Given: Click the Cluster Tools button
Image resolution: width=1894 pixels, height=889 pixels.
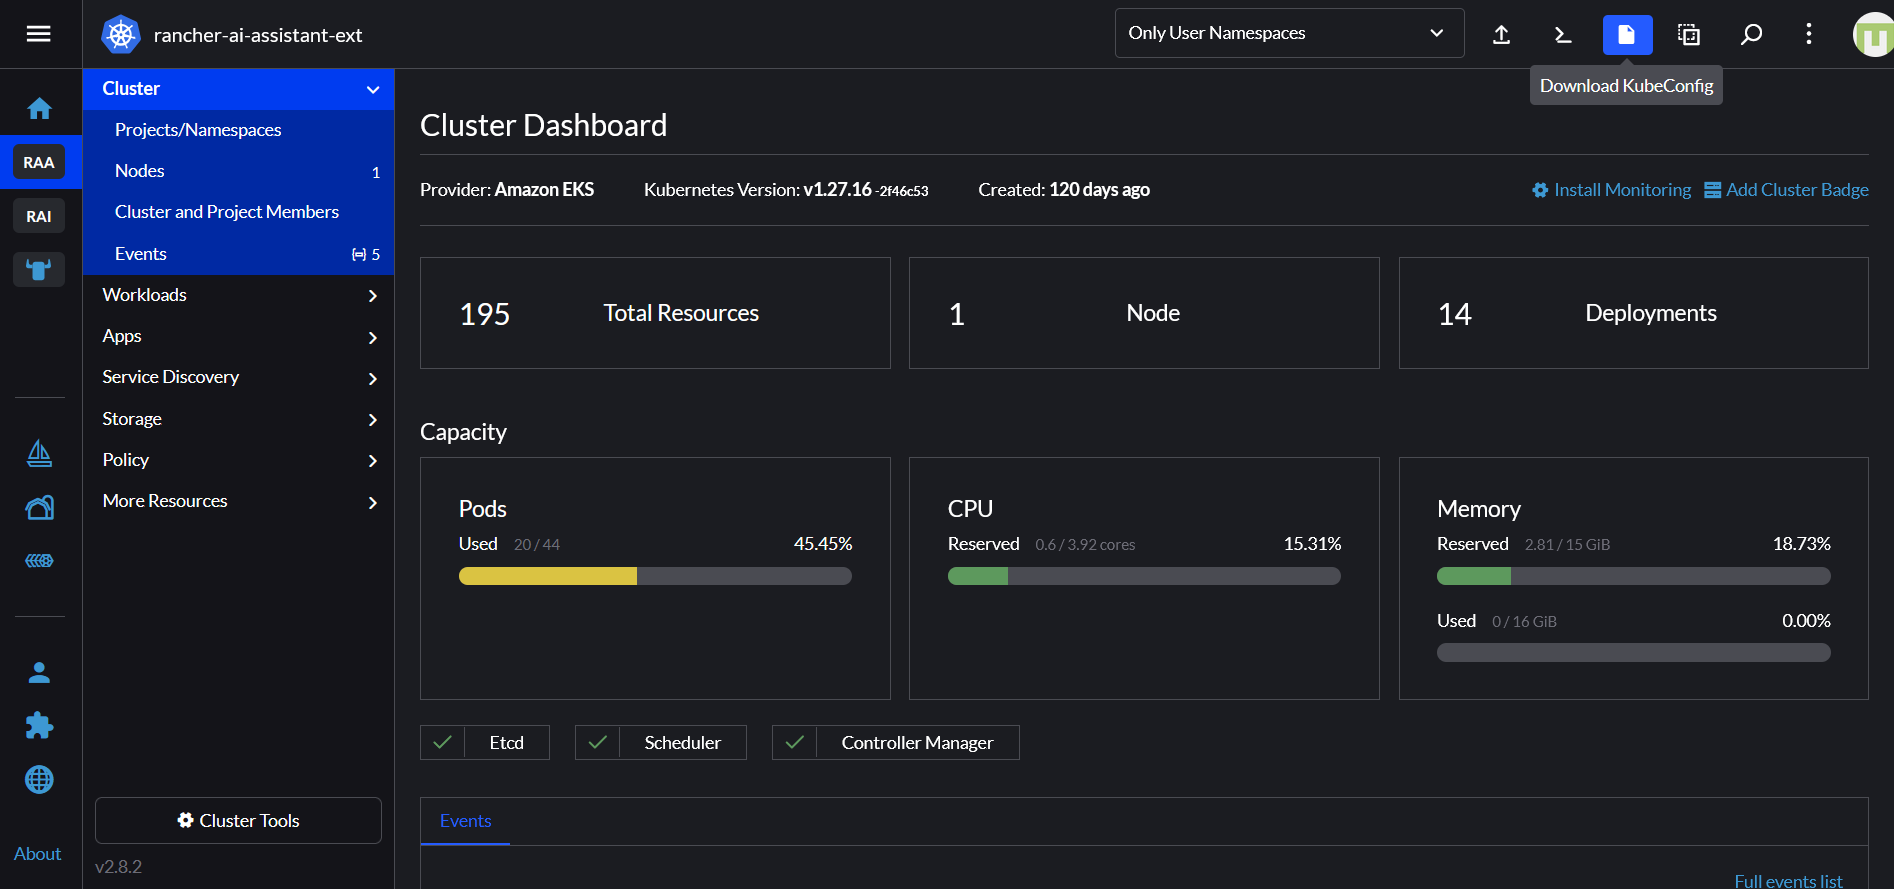Looking at the screenshot, I should coord(238,821).
